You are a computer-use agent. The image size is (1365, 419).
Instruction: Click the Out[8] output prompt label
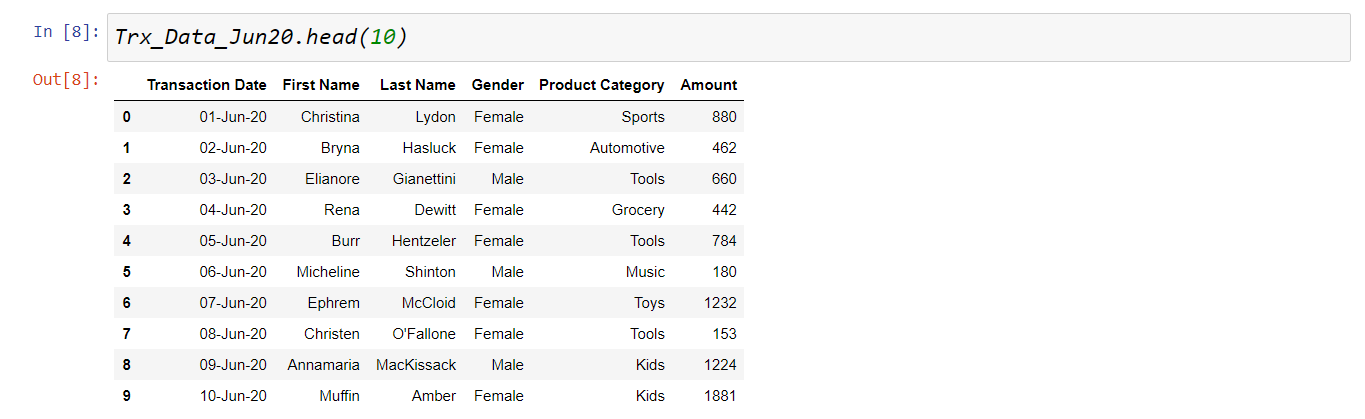[66, 80]
